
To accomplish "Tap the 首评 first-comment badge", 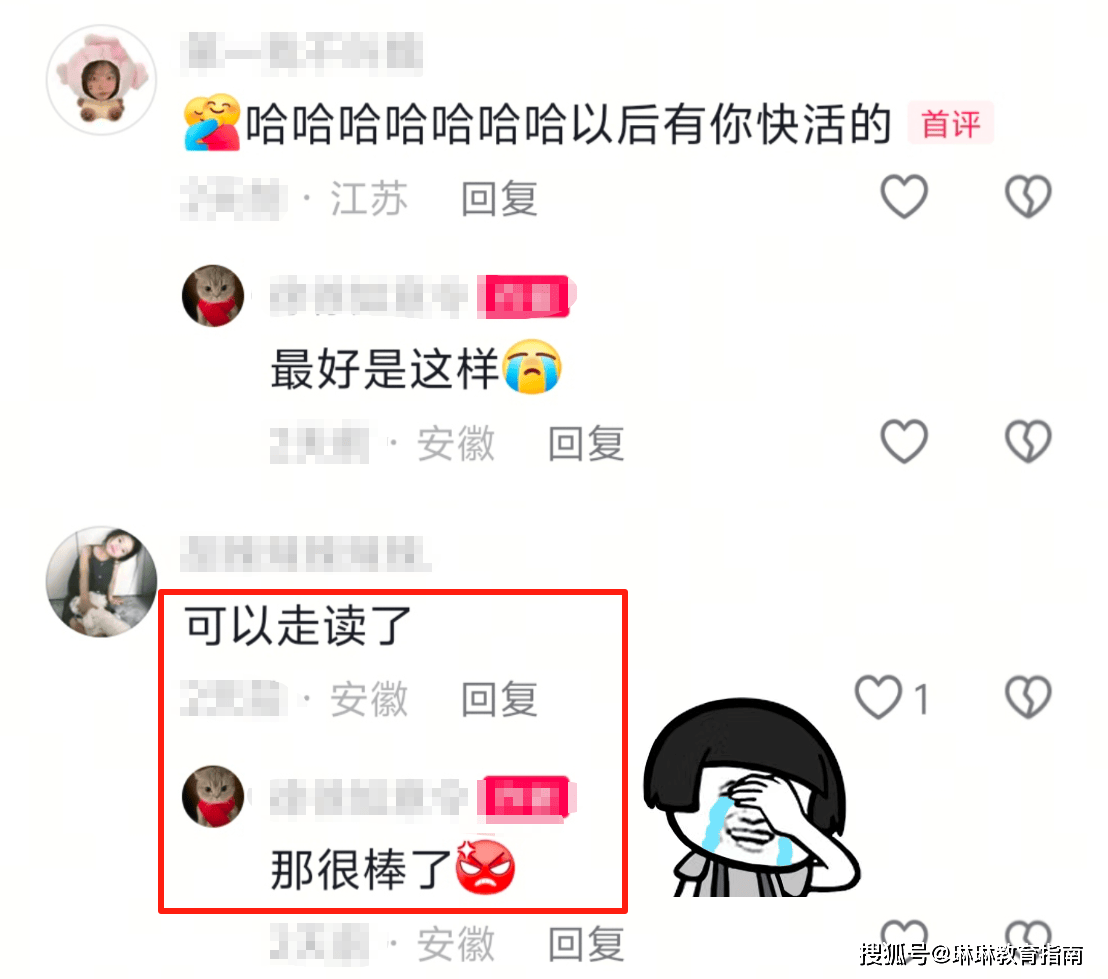I will coord(950,124).
